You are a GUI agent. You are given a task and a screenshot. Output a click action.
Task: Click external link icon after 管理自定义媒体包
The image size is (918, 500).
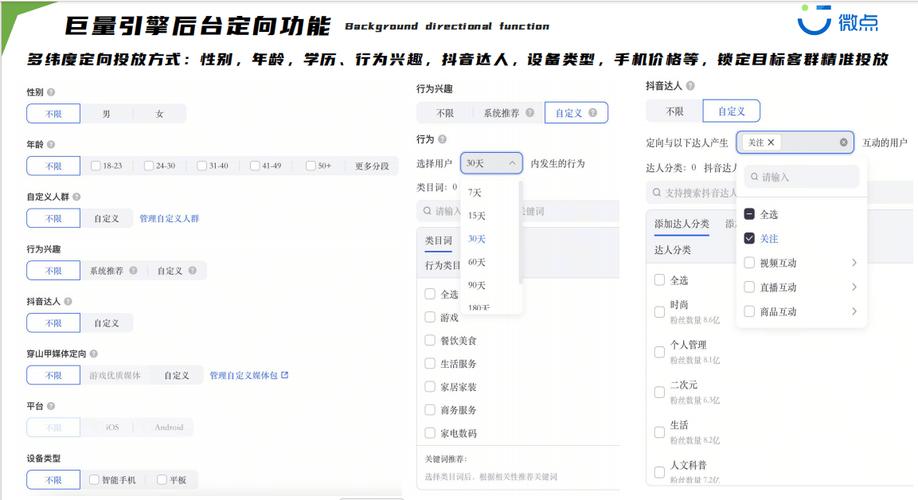(285, 375)
